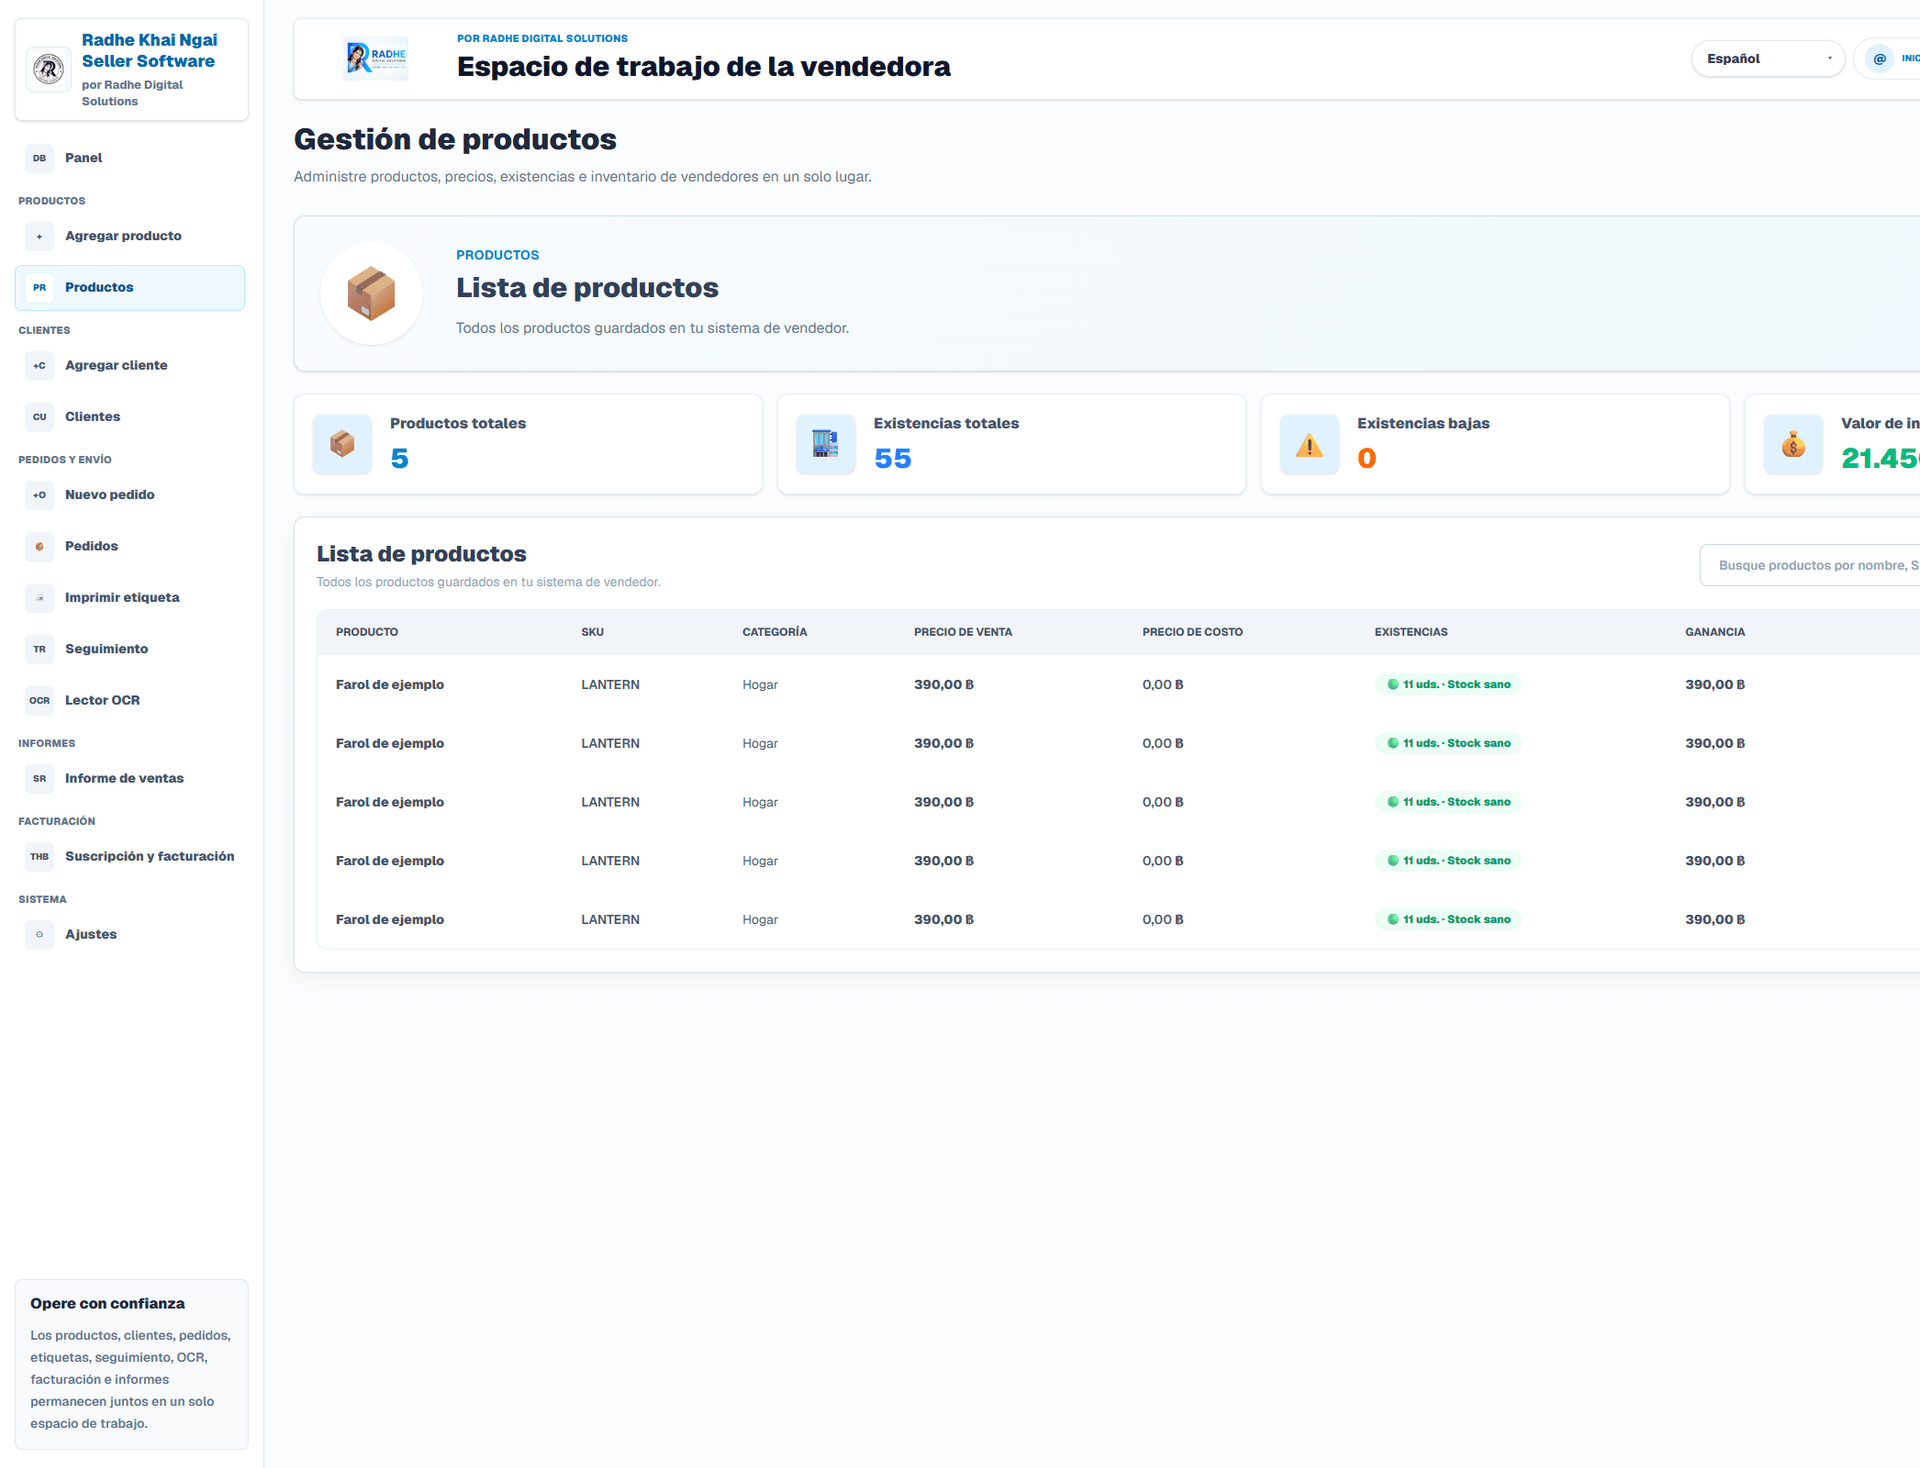Go to Informe de ventas

point(130,779)
